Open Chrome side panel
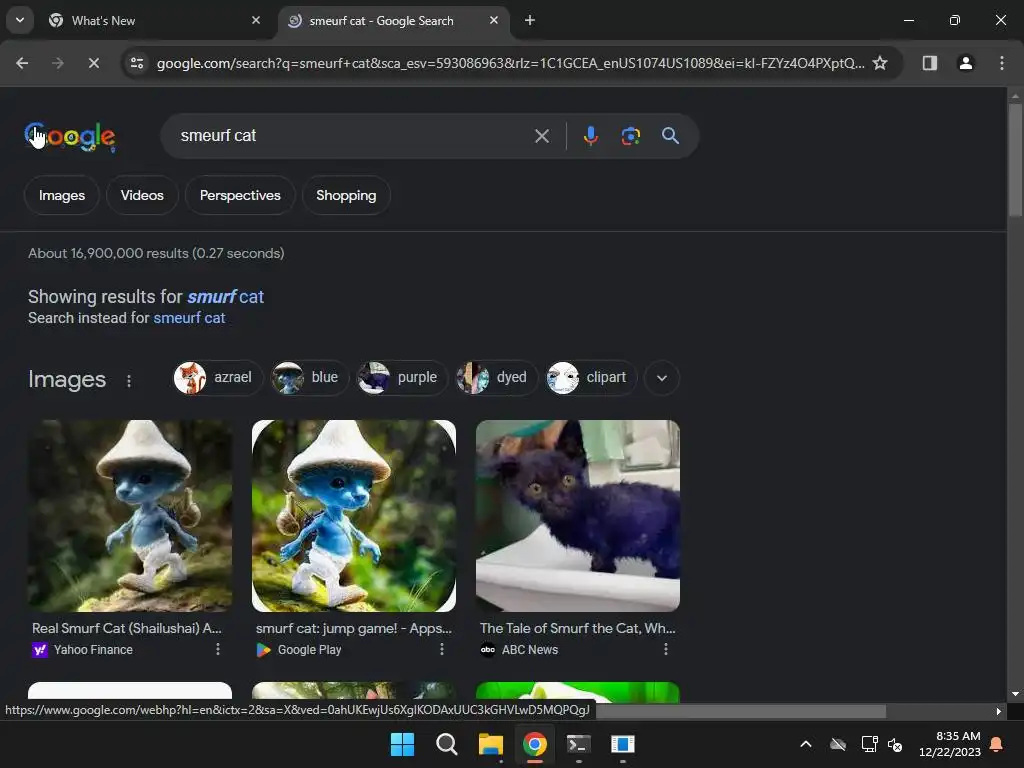Viewport: 1024px width, 768px height. [x=929, y=63]
